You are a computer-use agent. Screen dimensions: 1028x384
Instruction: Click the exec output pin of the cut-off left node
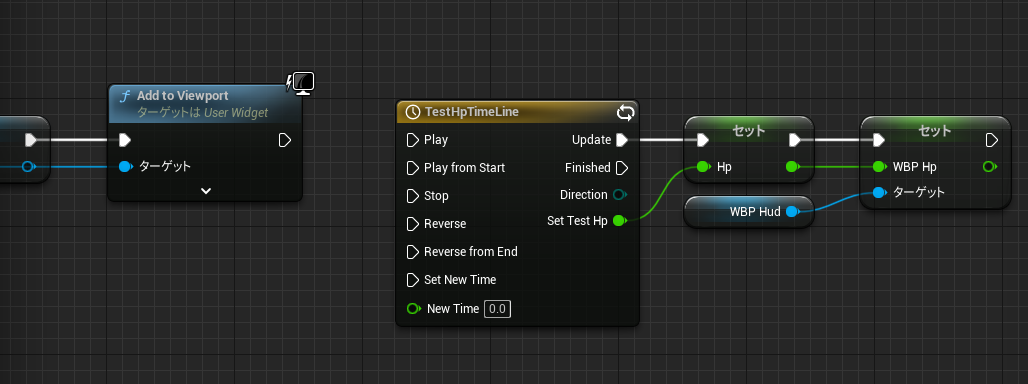point(31,140)
